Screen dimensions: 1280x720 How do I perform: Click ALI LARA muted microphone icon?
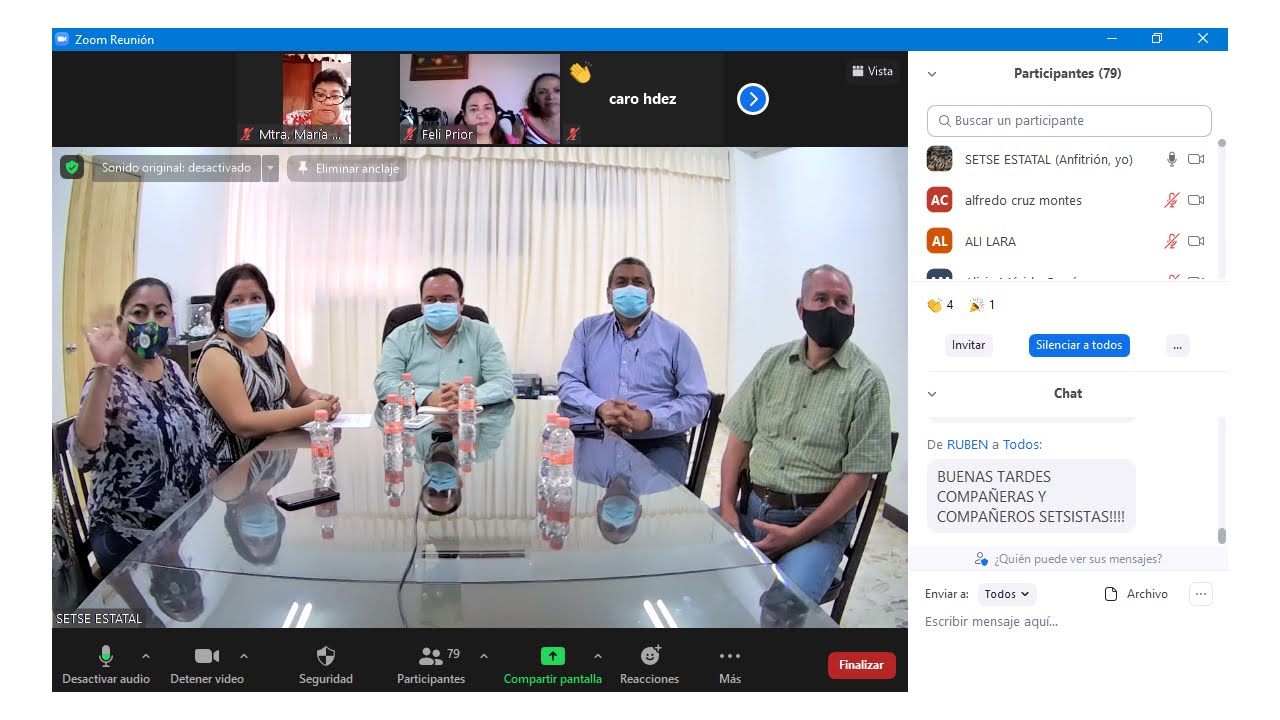pyautogui.click(x=1172, y=241)
